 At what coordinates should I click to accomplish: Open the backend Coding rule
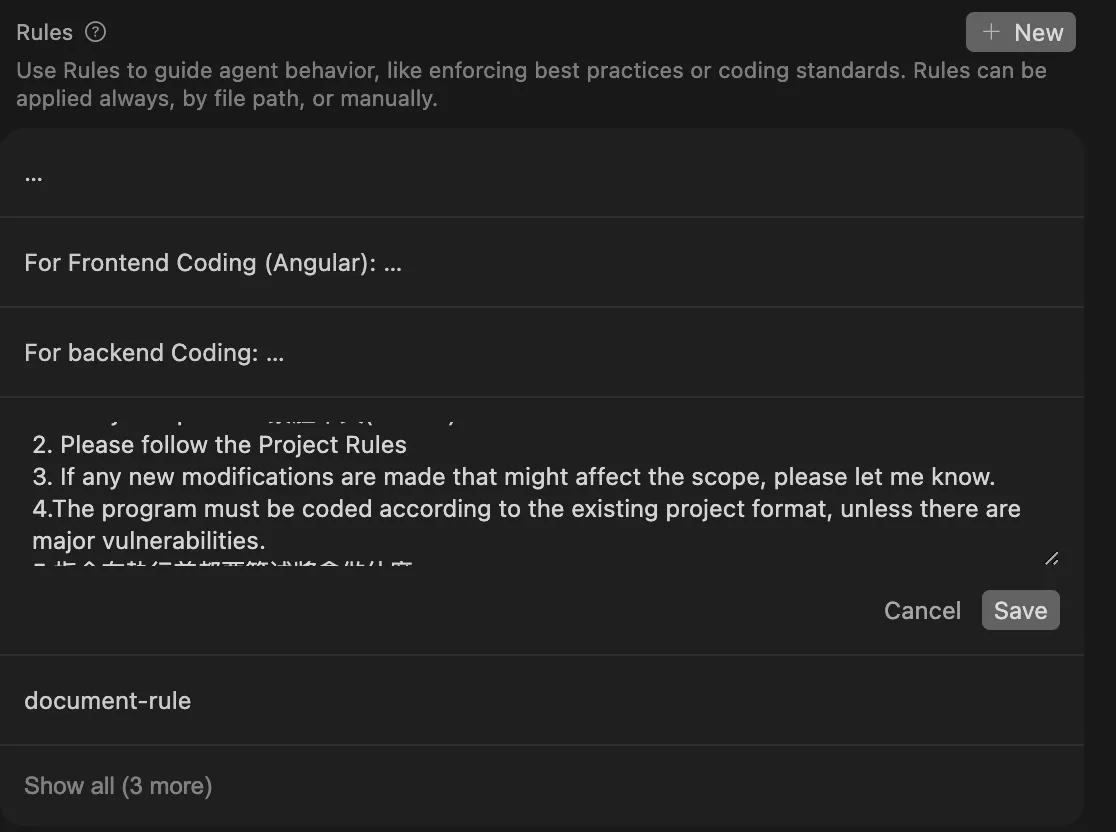point(154,353)
